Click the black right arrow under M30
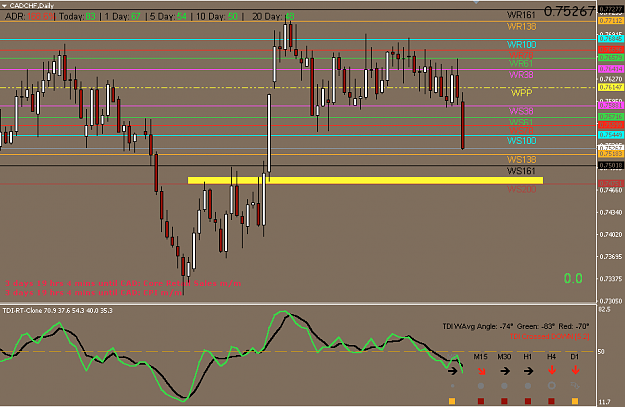625x407 pixels. coord(505,371)
